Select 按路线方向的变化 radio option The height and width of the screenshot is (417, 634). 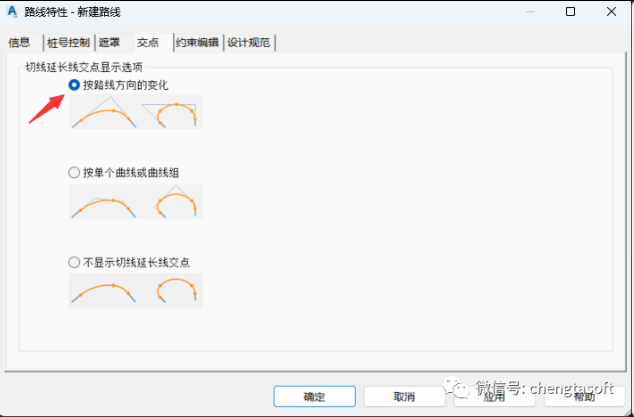[118, 85]
